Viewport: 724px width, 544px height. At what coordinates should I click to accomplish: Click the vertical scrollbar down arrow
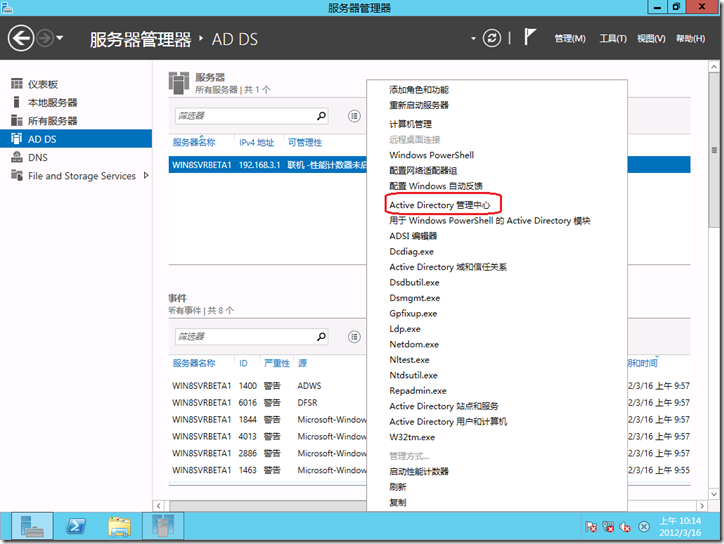tap(714, 494)
